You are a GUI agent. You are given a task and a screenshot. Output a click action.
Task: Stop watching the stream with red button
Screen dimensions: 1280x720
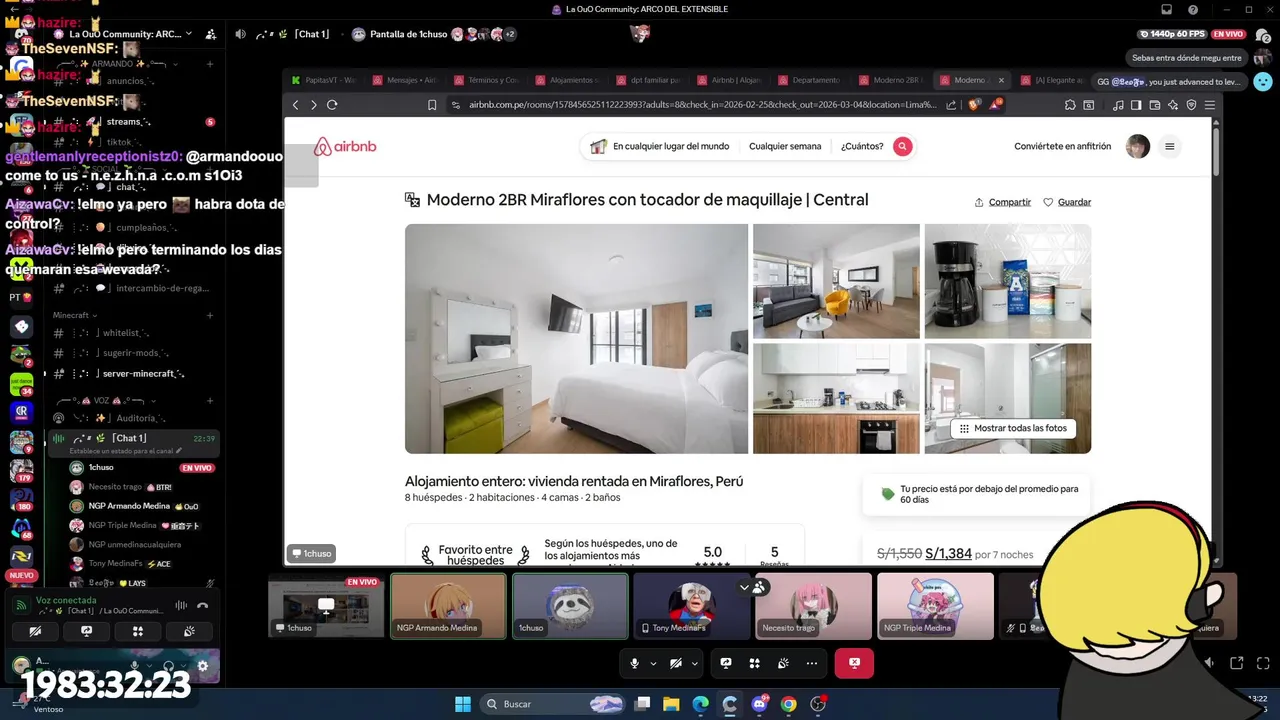coord(854,663)
